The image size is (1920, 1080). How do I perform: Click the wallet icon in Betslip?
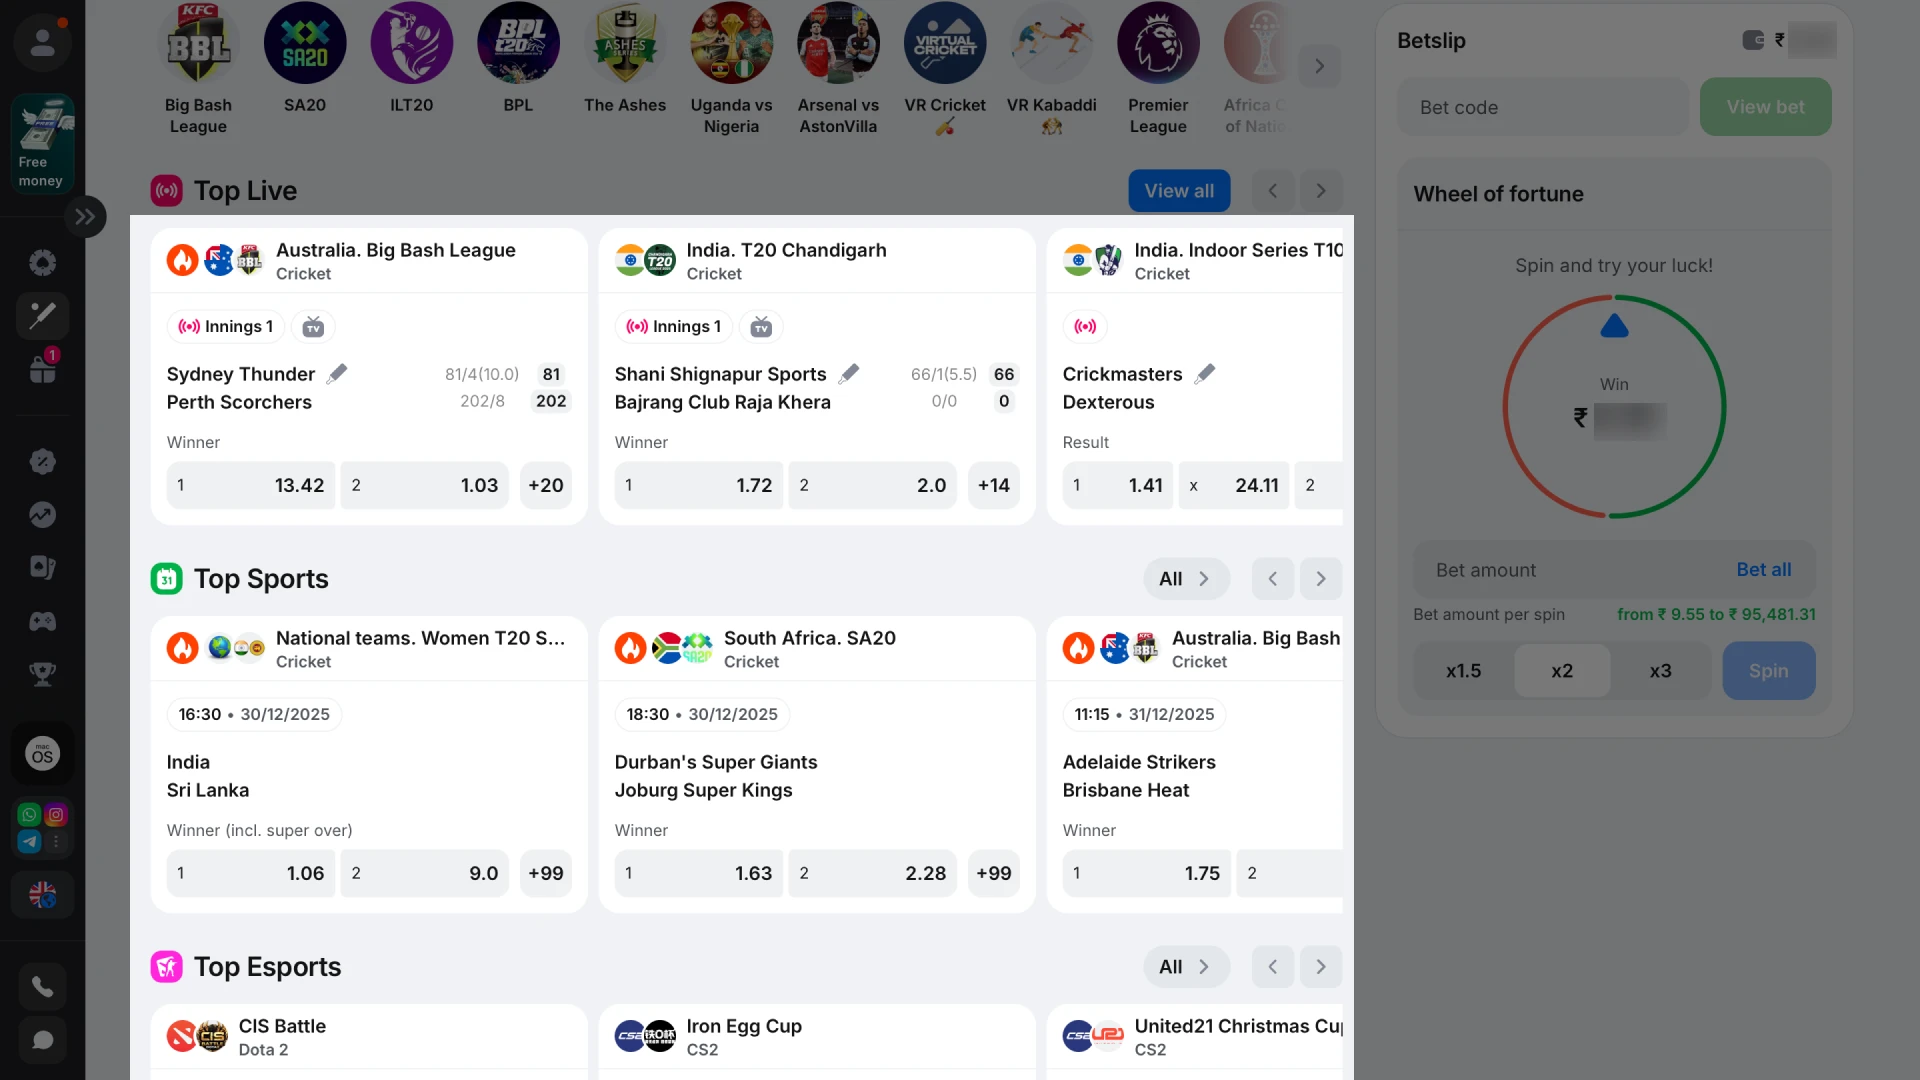coord(1753,40)
